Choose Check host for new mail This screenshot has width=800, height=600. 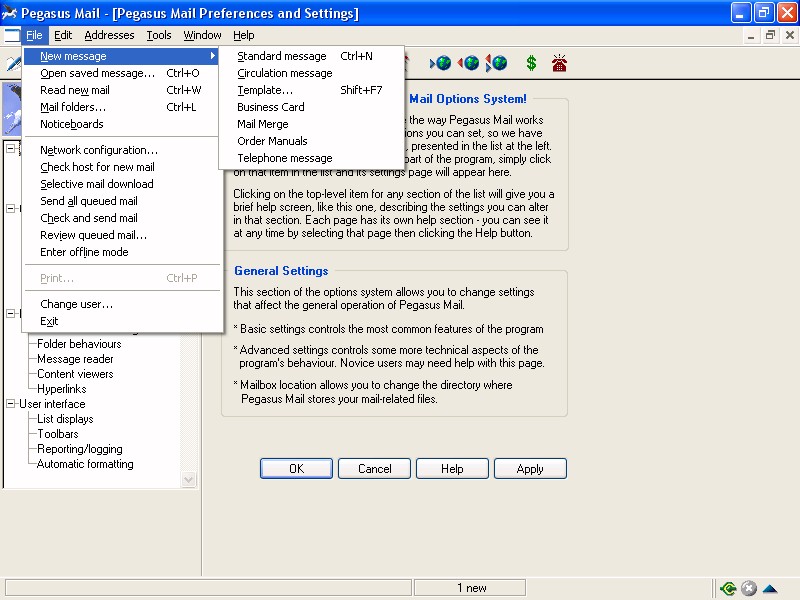122,167
